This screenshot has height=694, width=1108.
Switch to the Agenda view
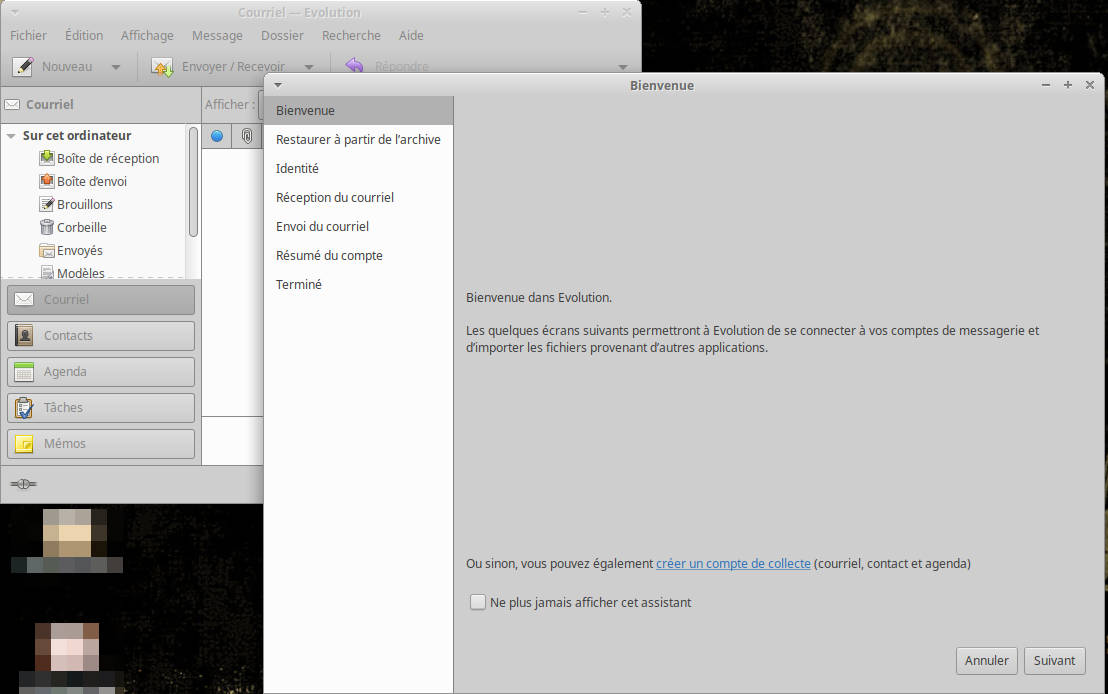click(x=101, y=372)
